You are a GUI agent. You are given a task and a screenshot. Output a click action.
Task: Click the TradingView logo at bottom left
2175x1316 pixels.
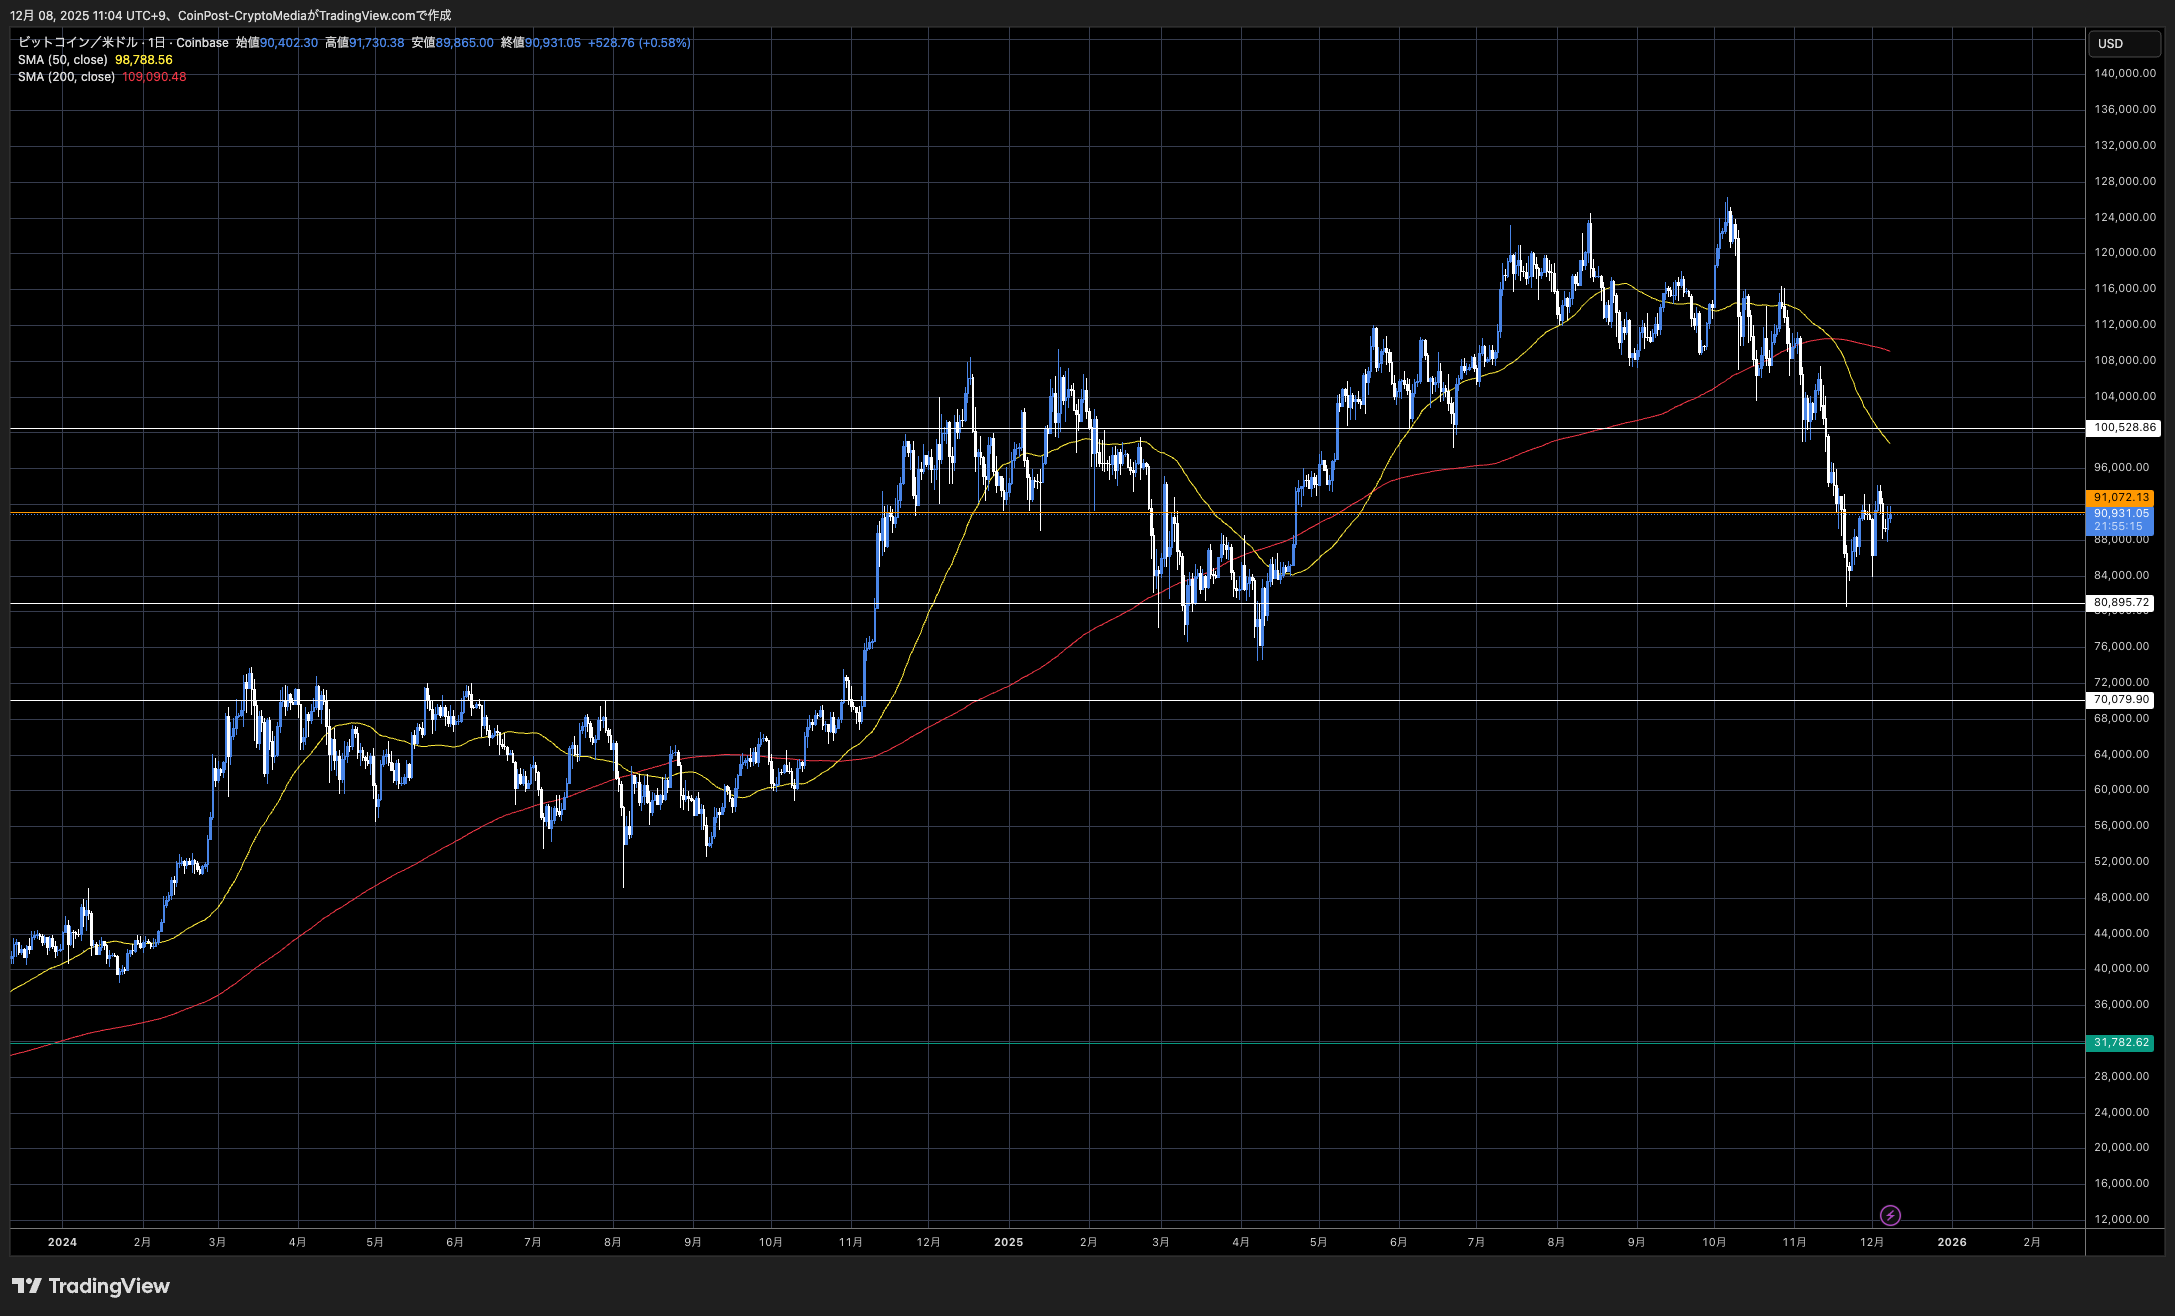(x=90, y=1286)
